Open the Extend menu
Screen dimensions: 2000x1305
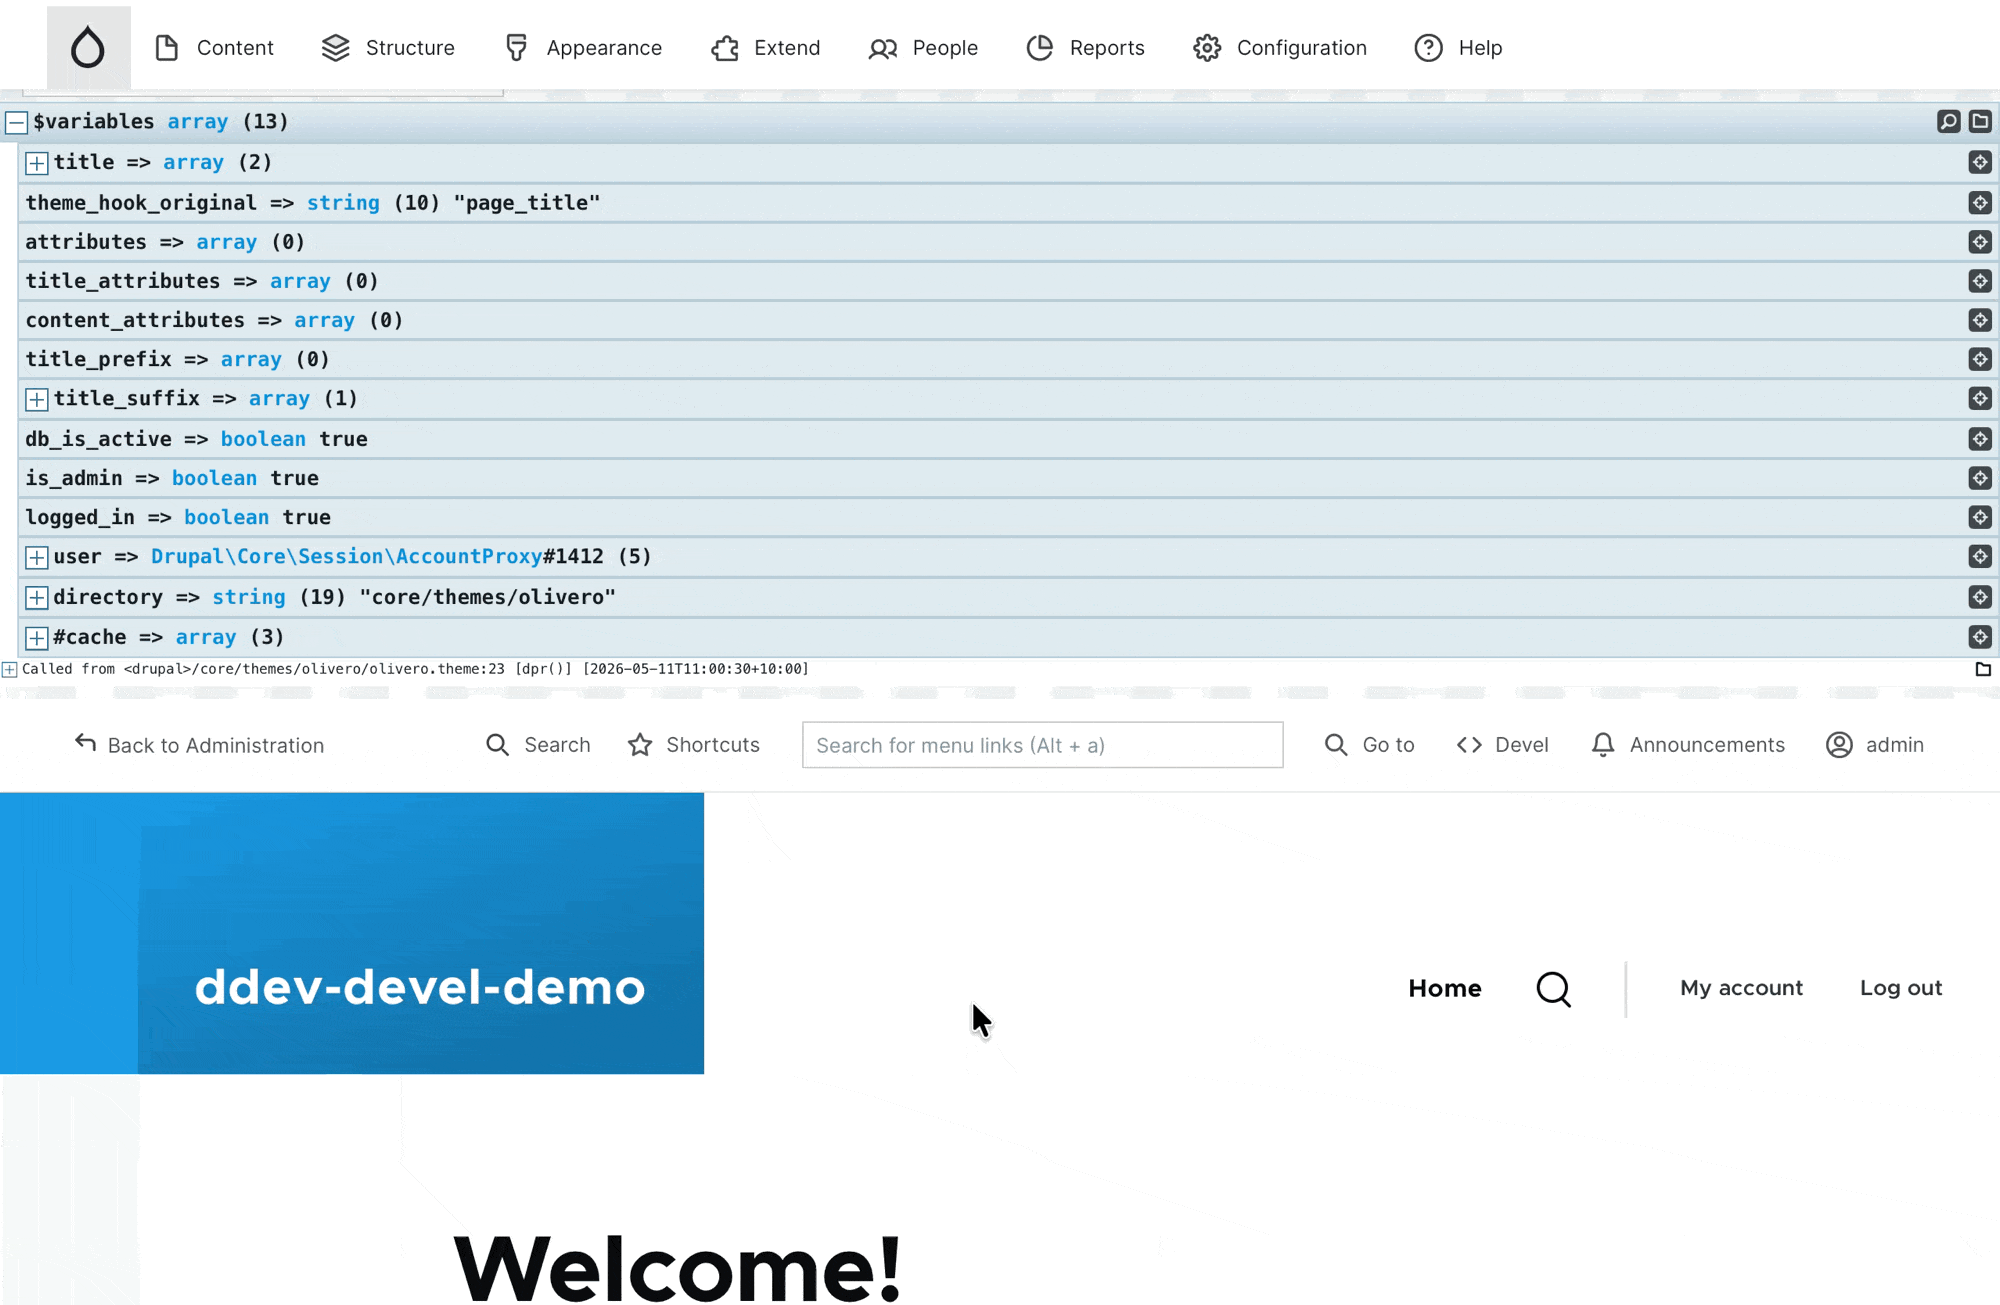click(766, 48)
